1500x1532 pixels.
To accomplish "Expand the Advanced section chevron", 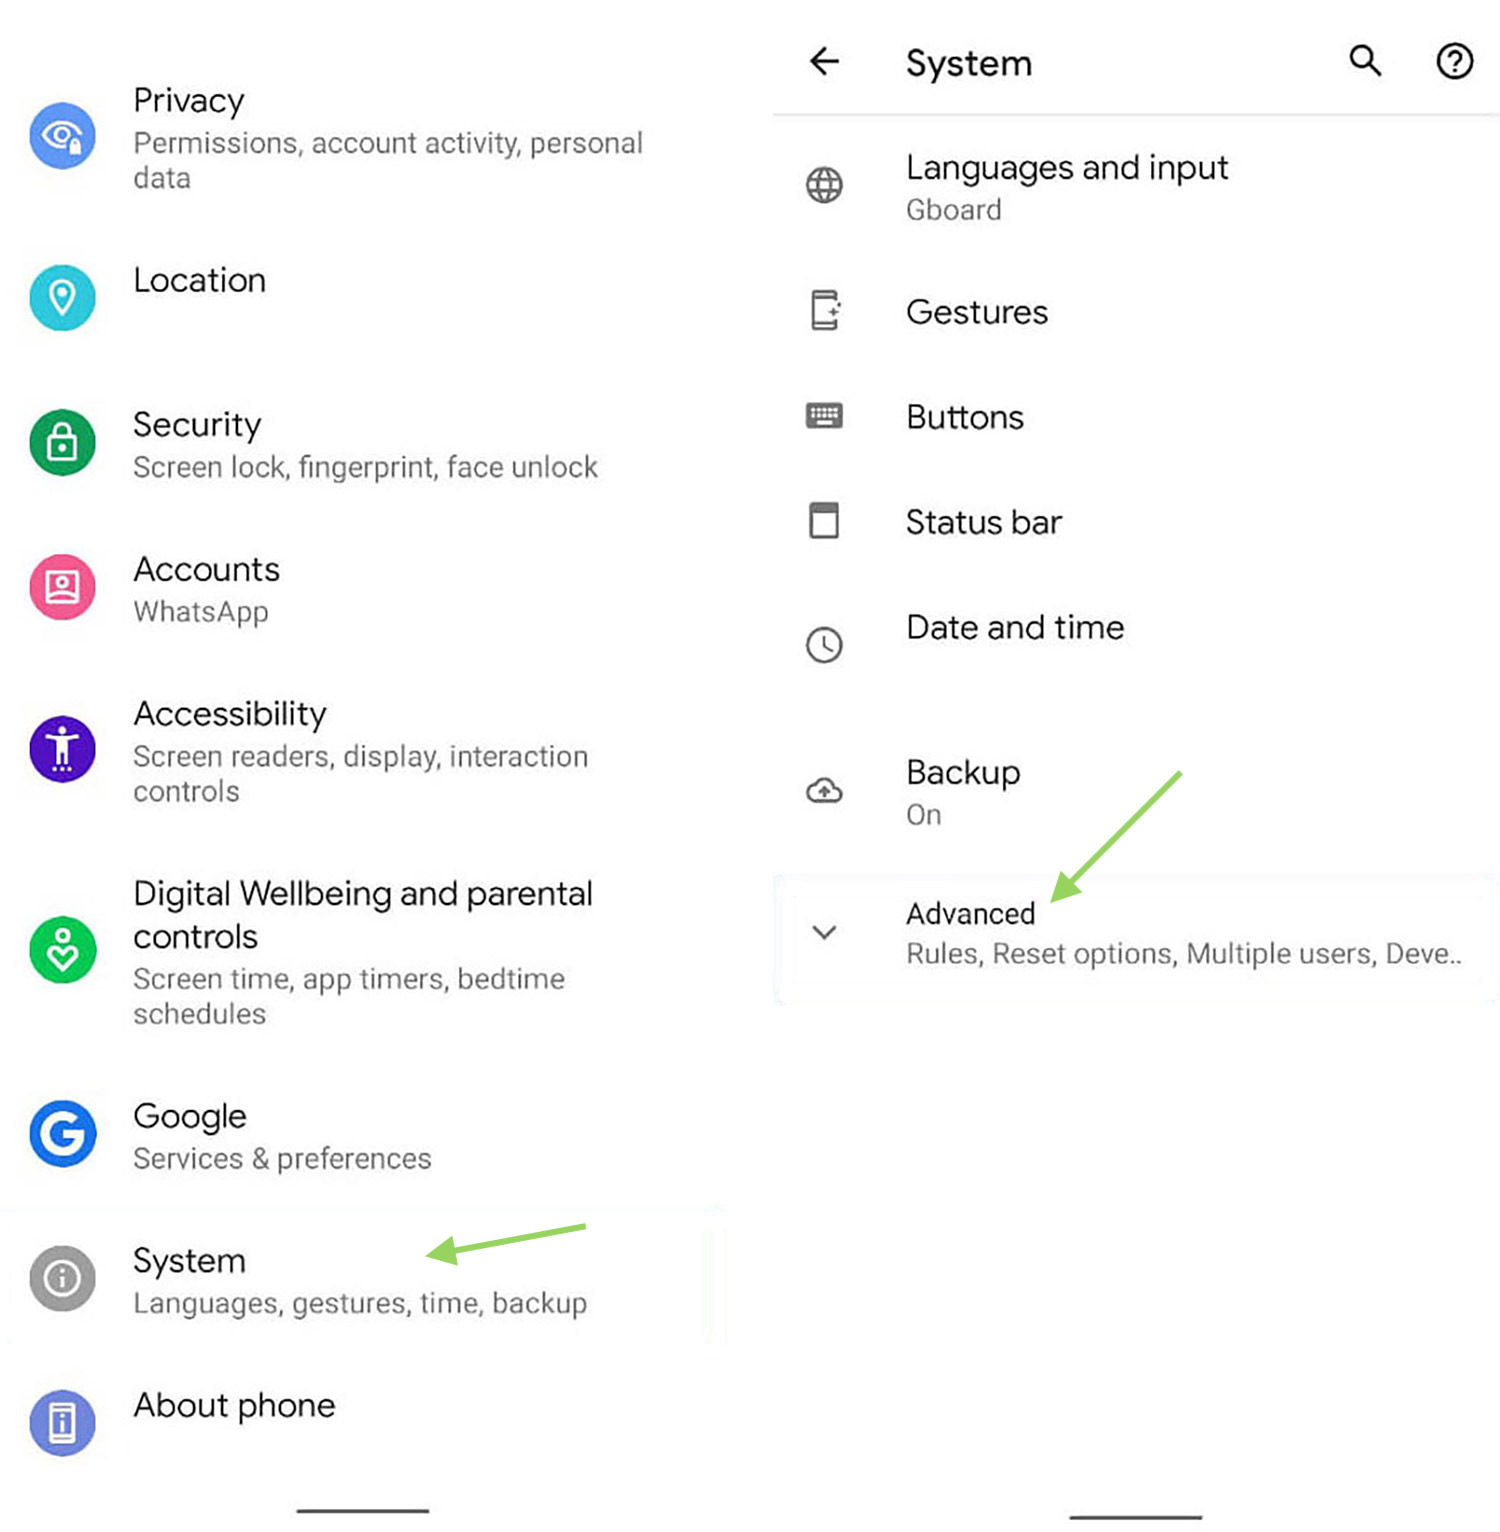I will pos(824,933).
